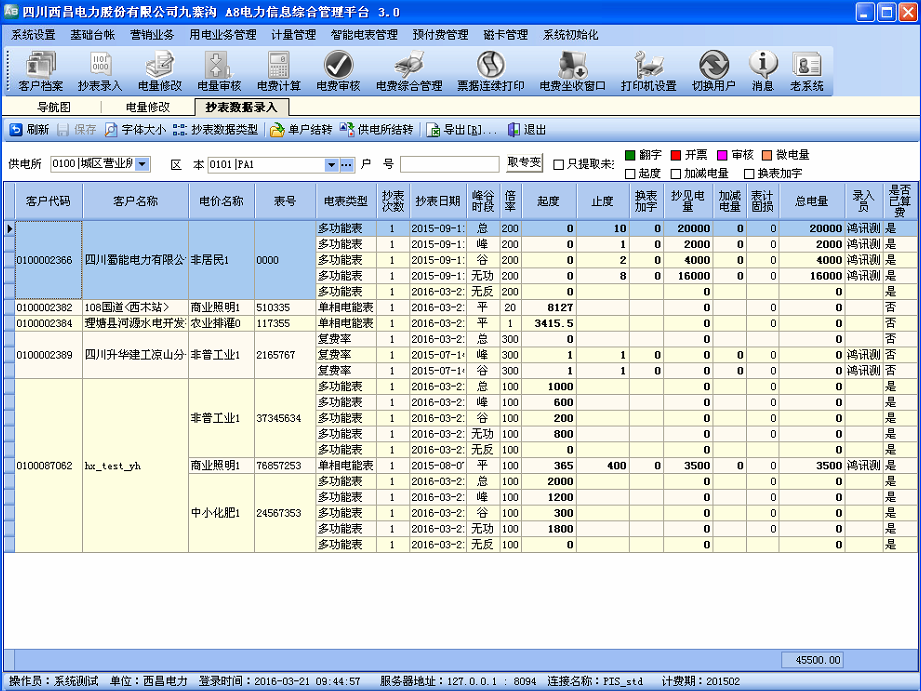Viewport: 921px width, 691px height.
Task: Open 票据连续打印 icon
Action: [x=490, y=70]
